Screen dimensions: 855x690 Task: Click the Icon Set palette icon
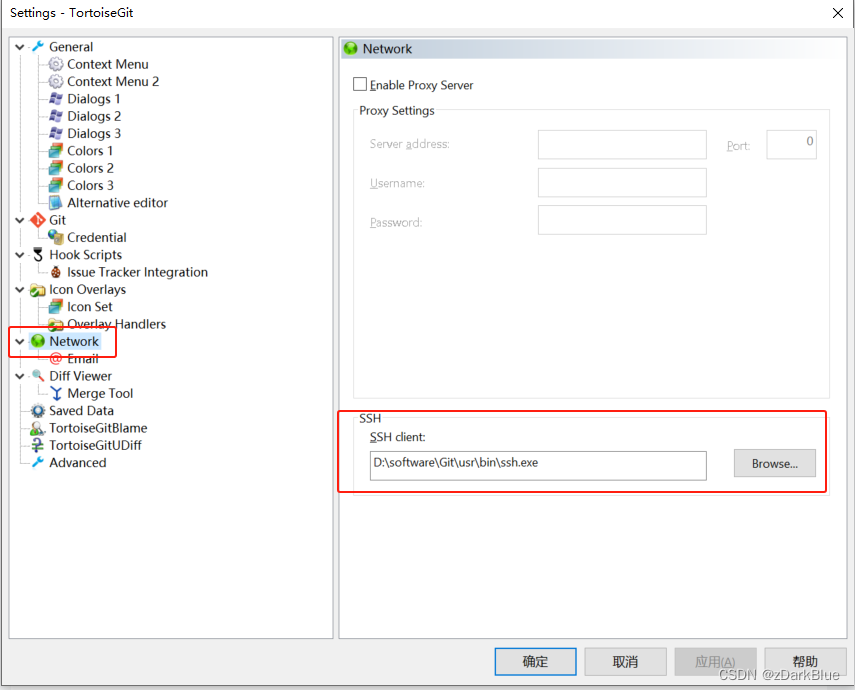(56, 307)
